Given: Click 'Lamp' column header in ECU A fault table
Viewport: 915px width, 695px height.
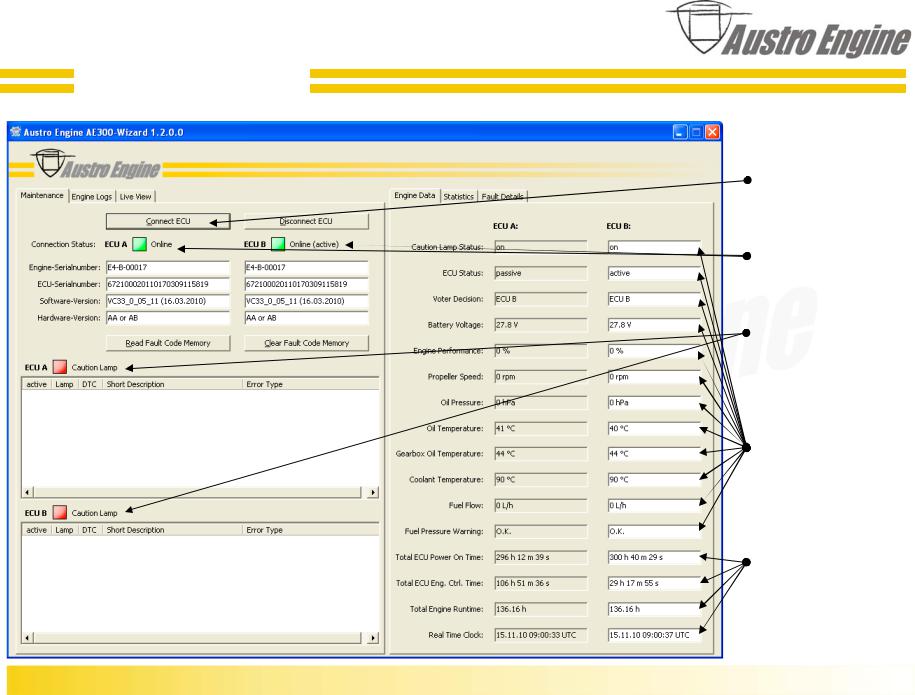Looking at the screenshot, I should (64, 385).
